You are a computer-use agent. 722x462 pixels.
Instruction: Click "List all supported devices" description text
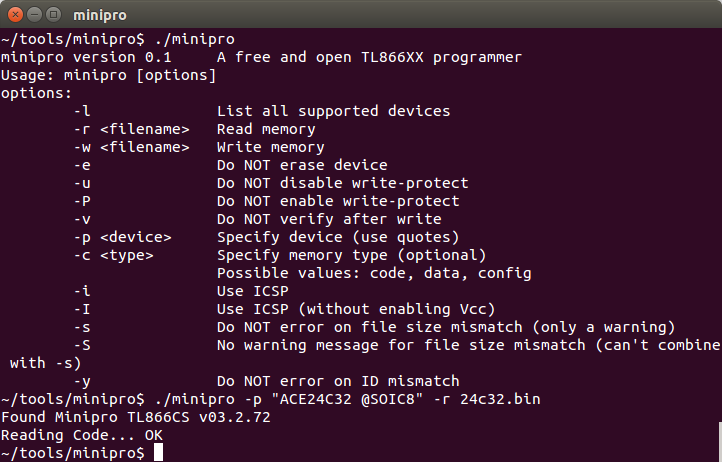click(333, 111)
